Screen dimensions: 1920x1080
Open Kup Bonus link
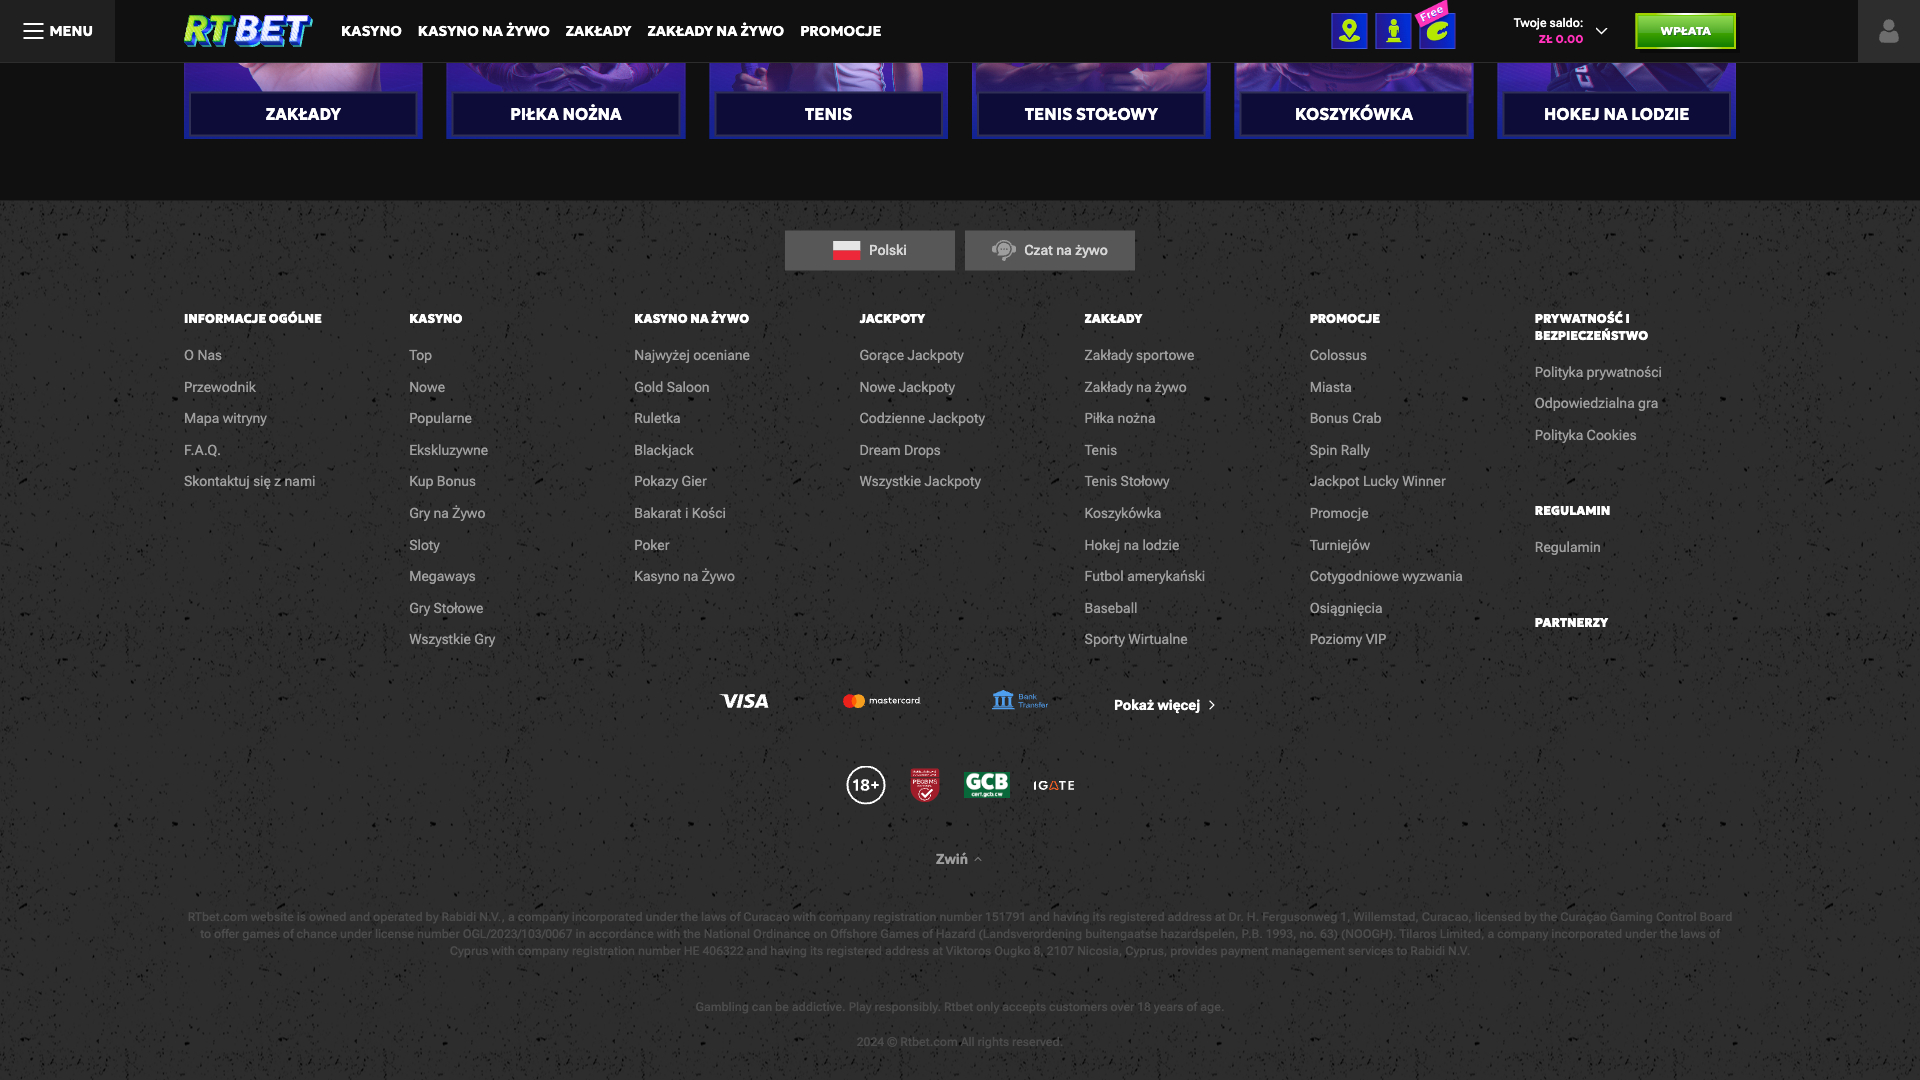pyautogui.click(x=442, y=481)
